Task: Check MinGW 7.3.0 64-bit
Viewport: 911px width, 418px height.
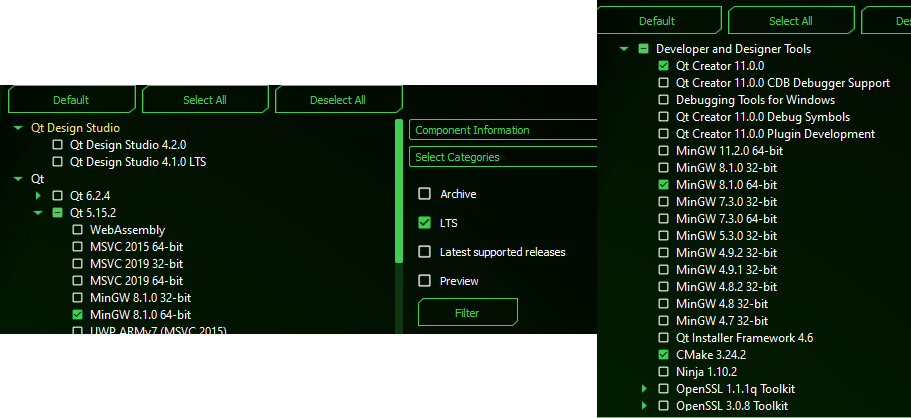Action: point(663,219)
